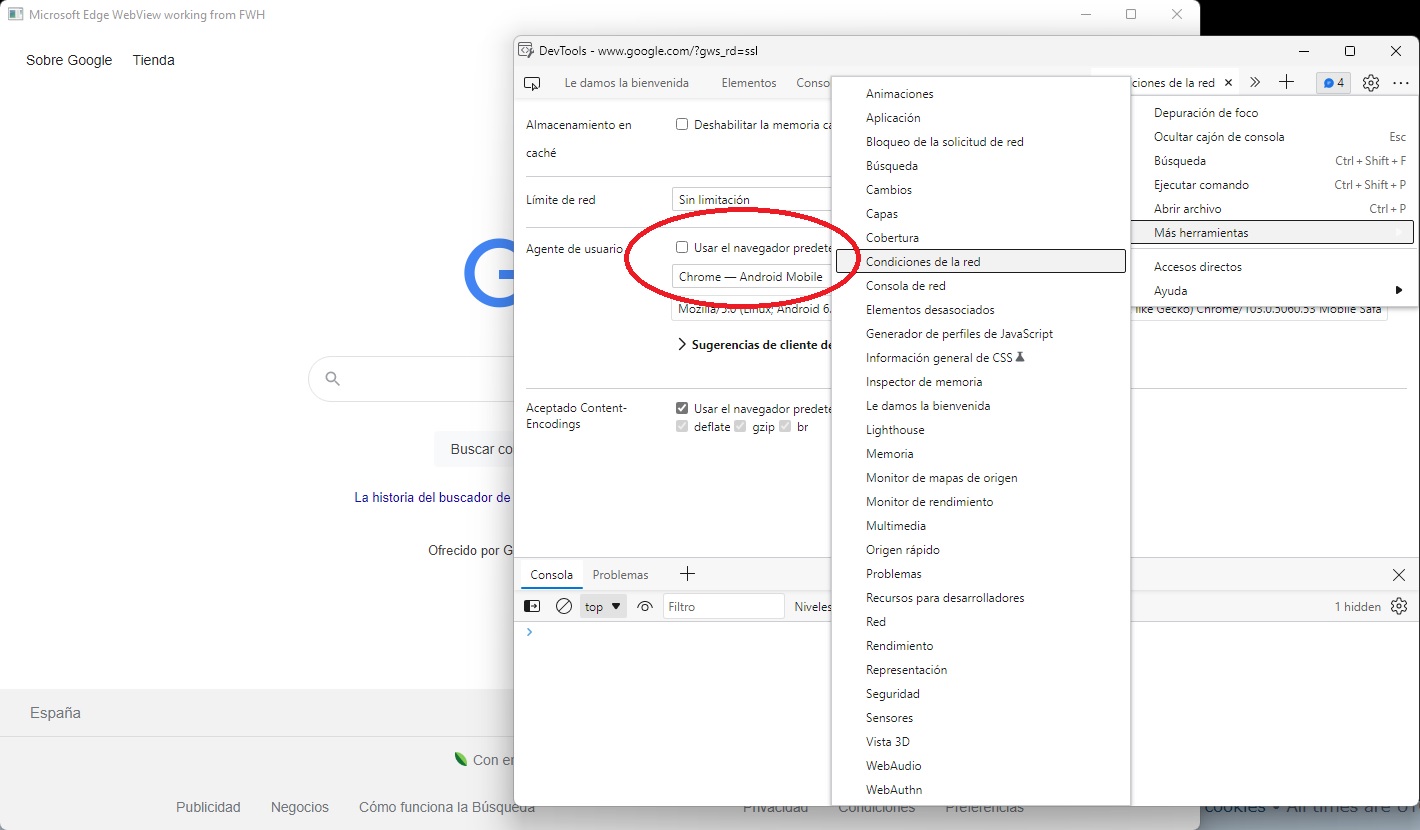Open the top frame context dropdown

pyautogui.click(x=602, y=606)
